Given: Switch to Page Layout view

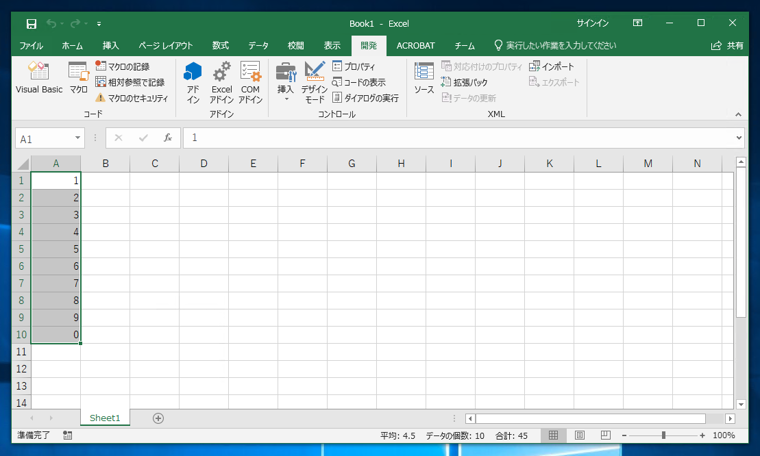Looking at the screenshot, I should coord(579,435).
